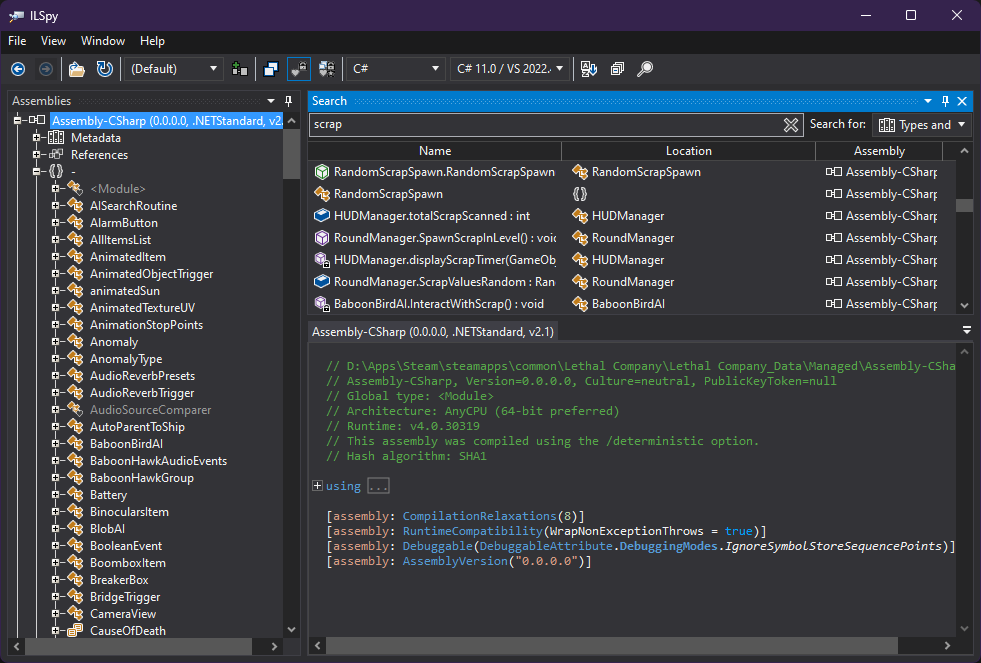
Task: Click the Sort assembly list icon
Action: coord(590,69)
